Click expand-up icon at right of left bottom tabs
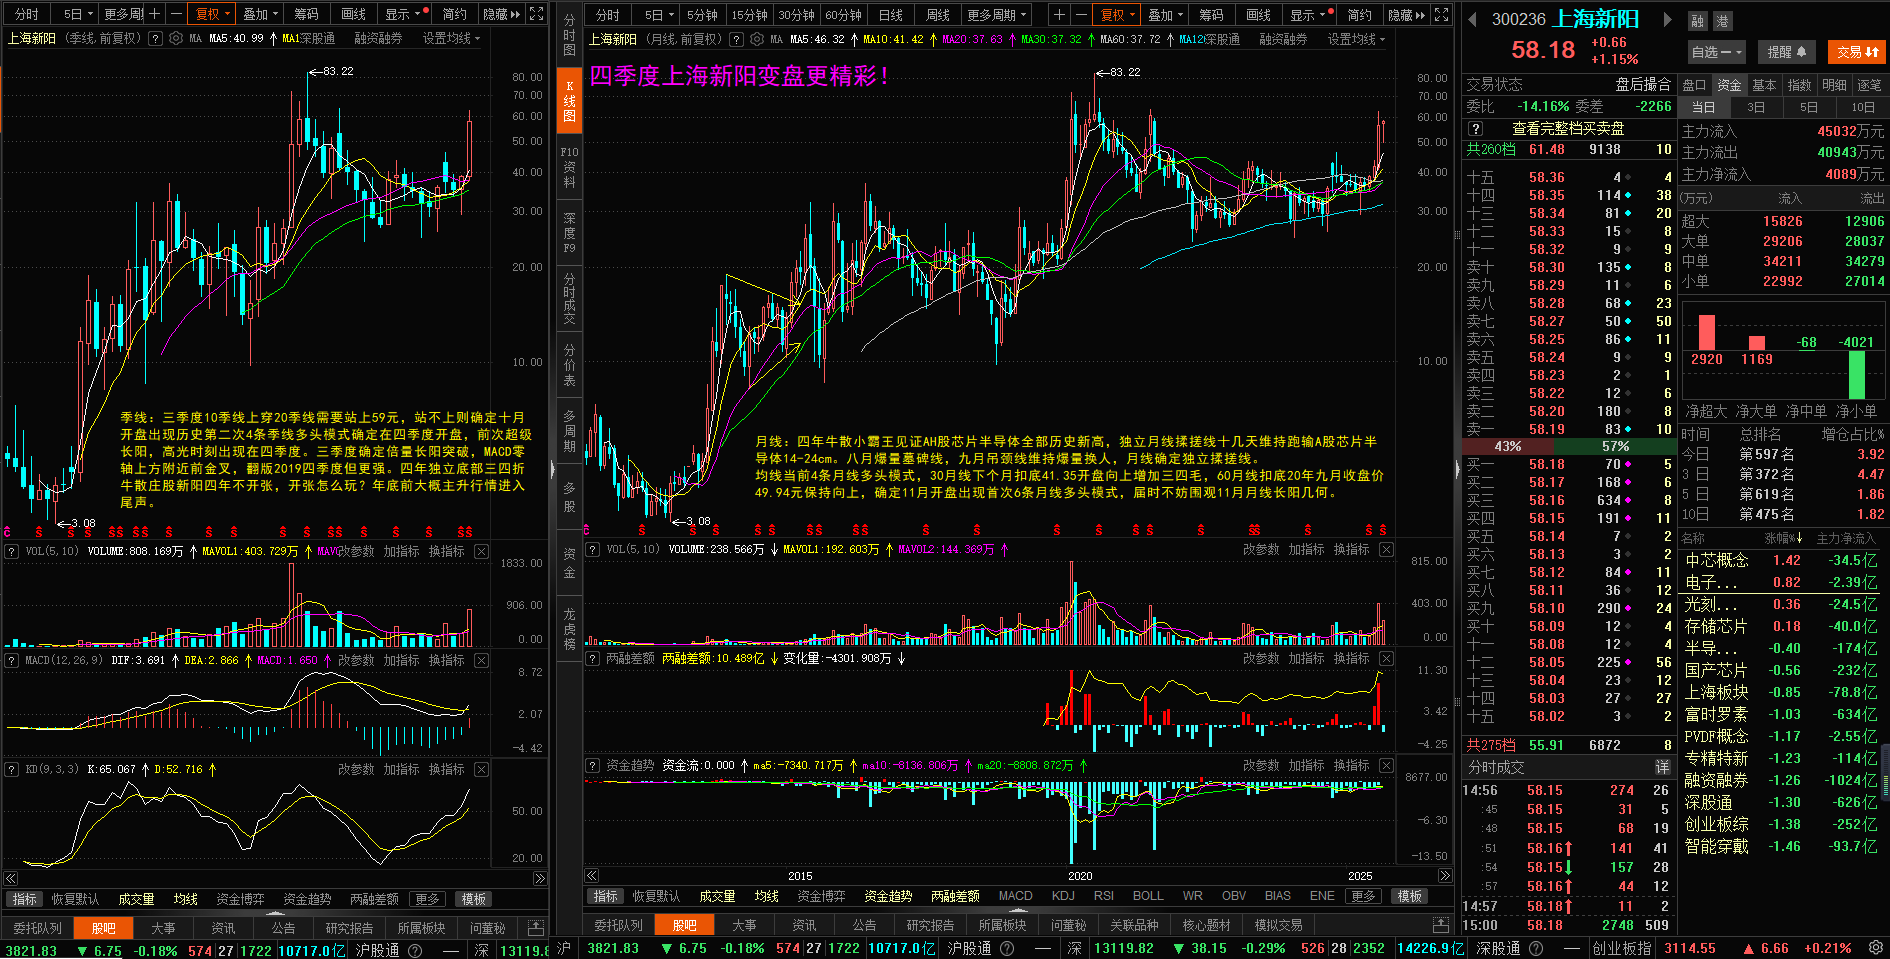The height and width of the screenshot is (959, 1890). pos(535,928)
